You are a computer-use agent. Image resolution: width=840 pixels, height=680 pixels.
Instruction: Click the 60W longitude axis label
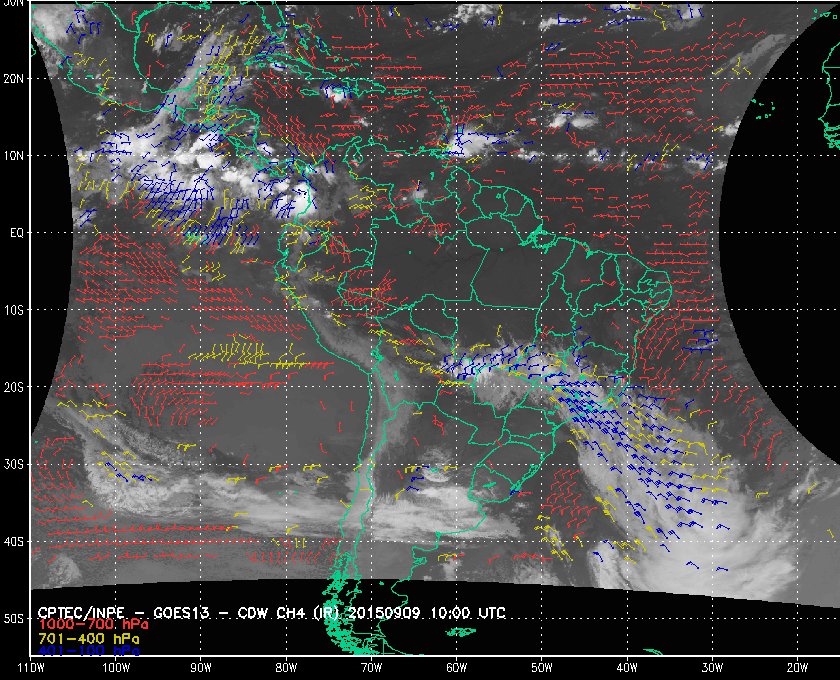coord(456,667)
